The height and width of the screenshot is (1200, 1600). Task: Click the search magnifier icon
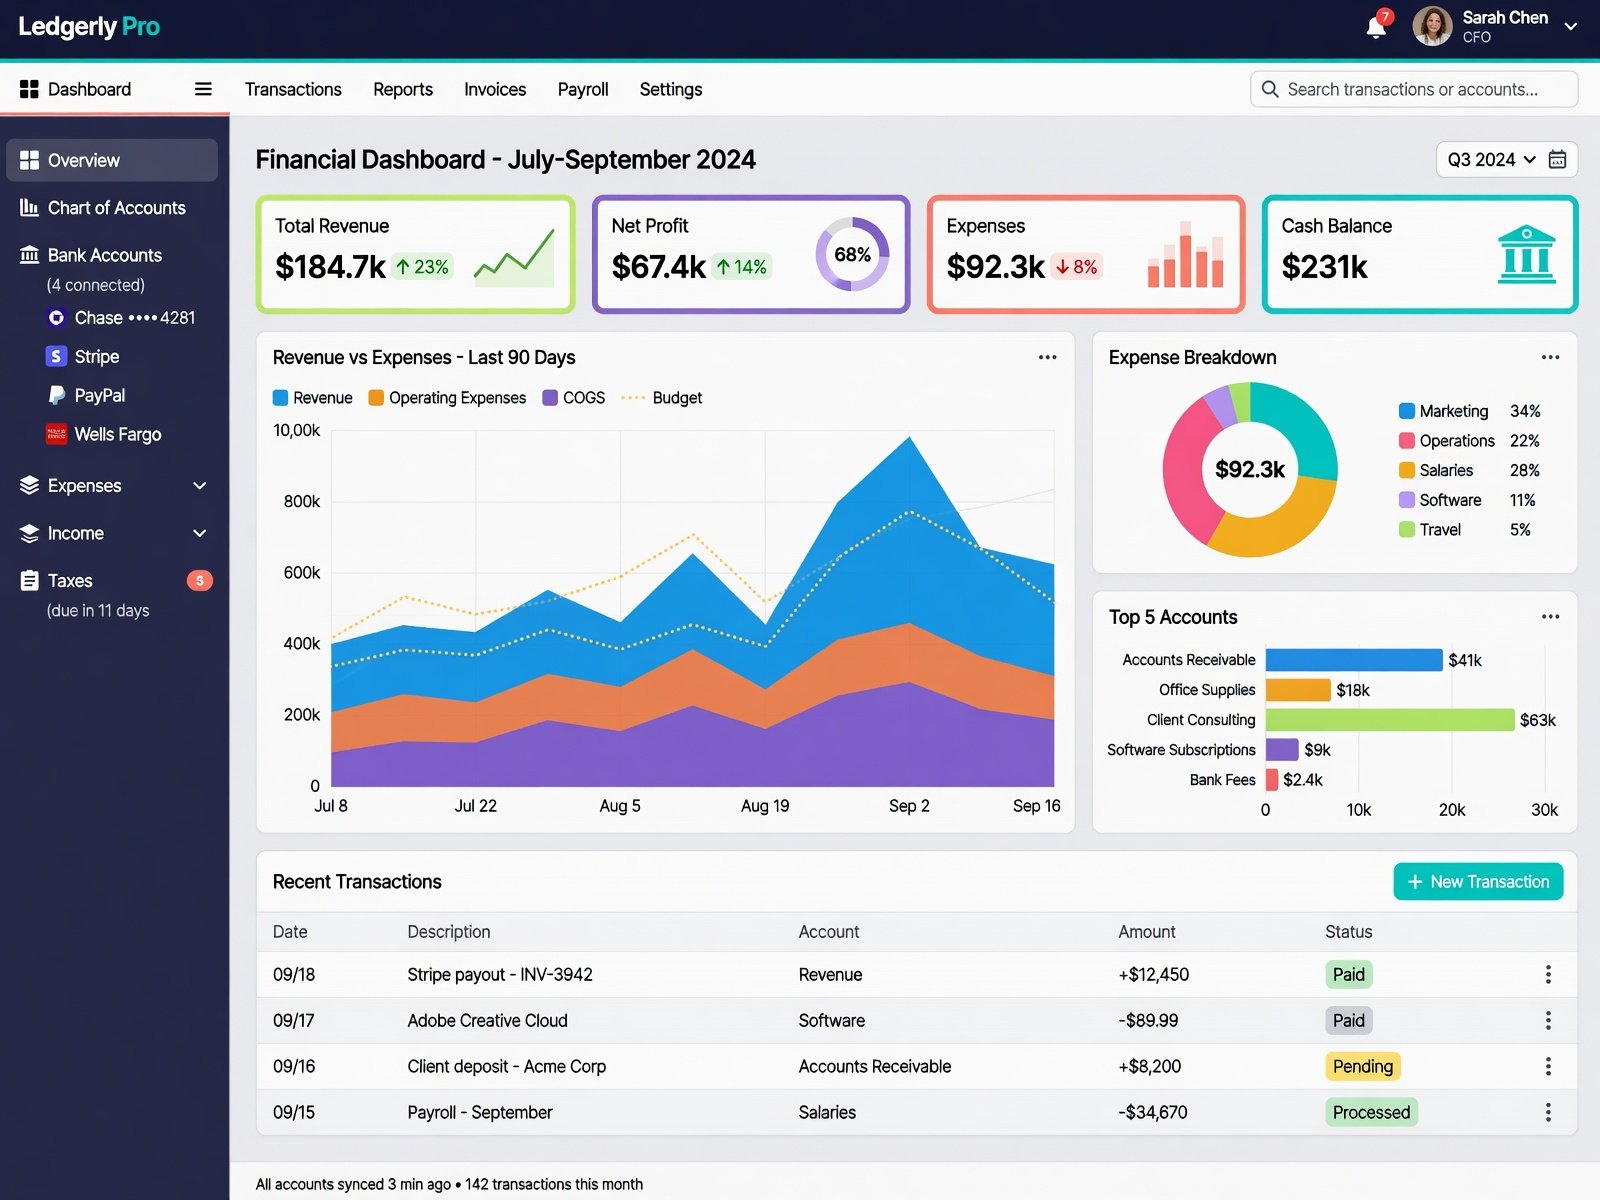coord(1270,89)
